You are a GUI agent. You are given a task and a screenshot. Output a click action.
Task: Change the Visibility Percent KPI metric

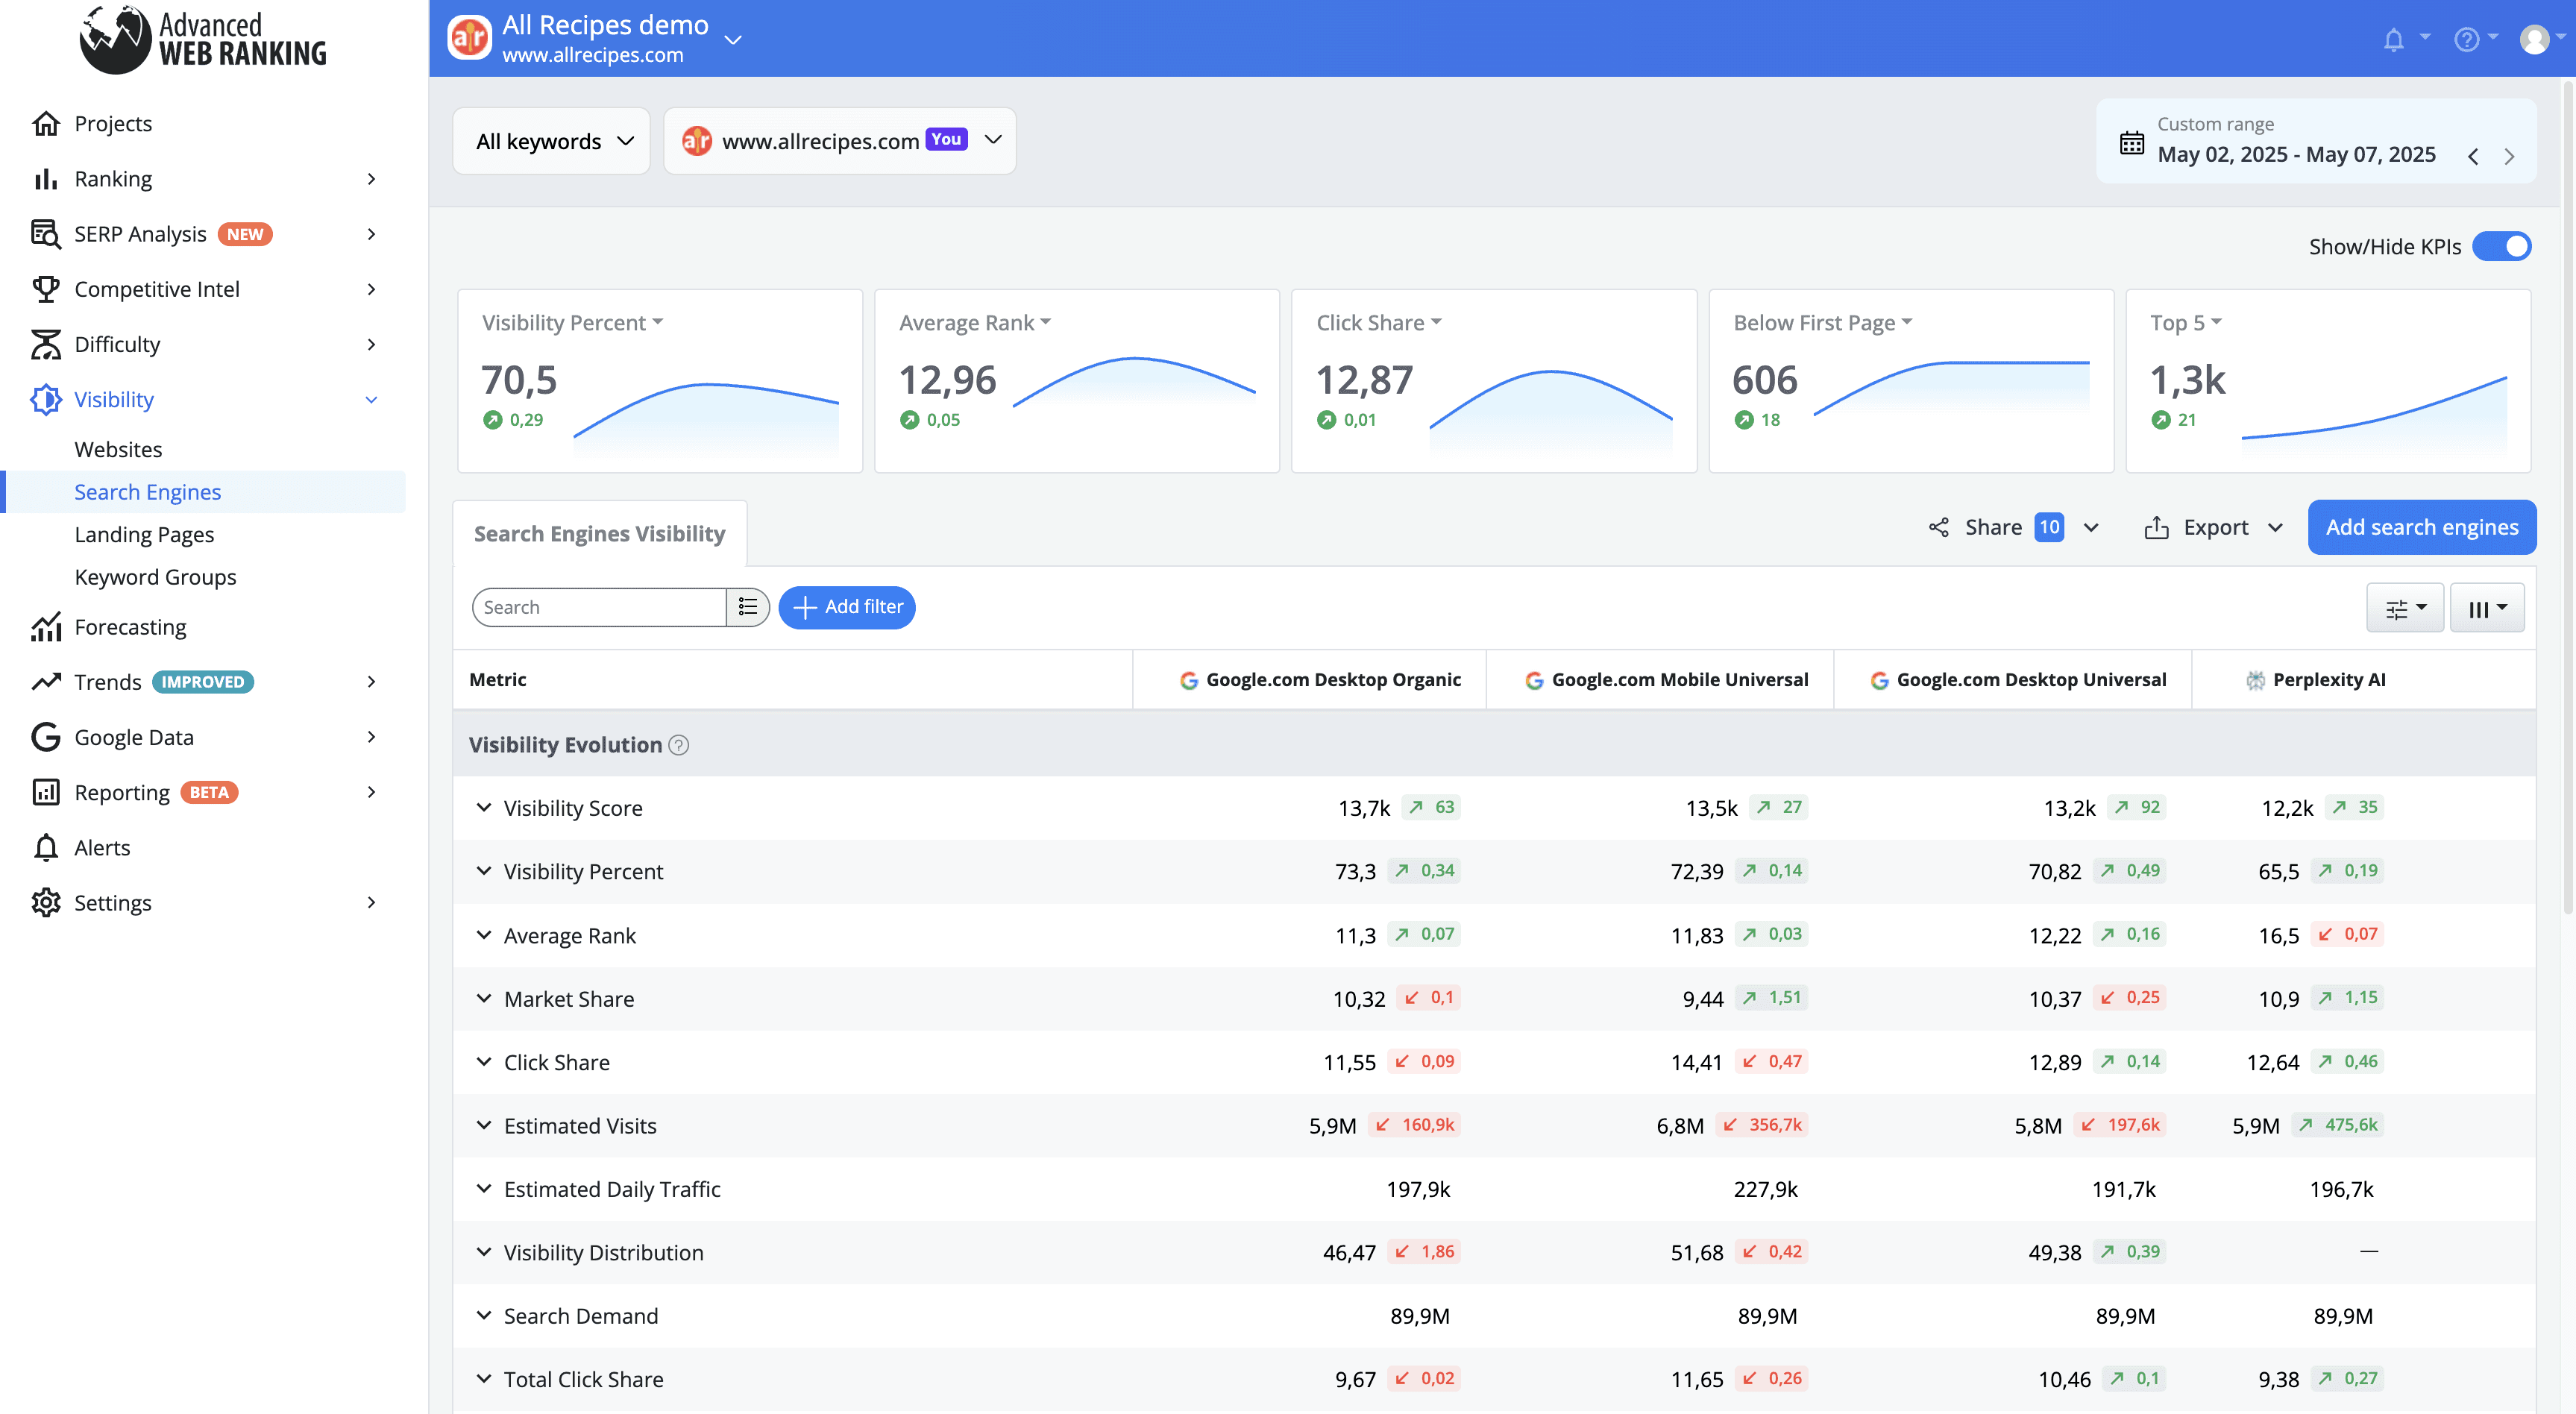tap(572, 323)
